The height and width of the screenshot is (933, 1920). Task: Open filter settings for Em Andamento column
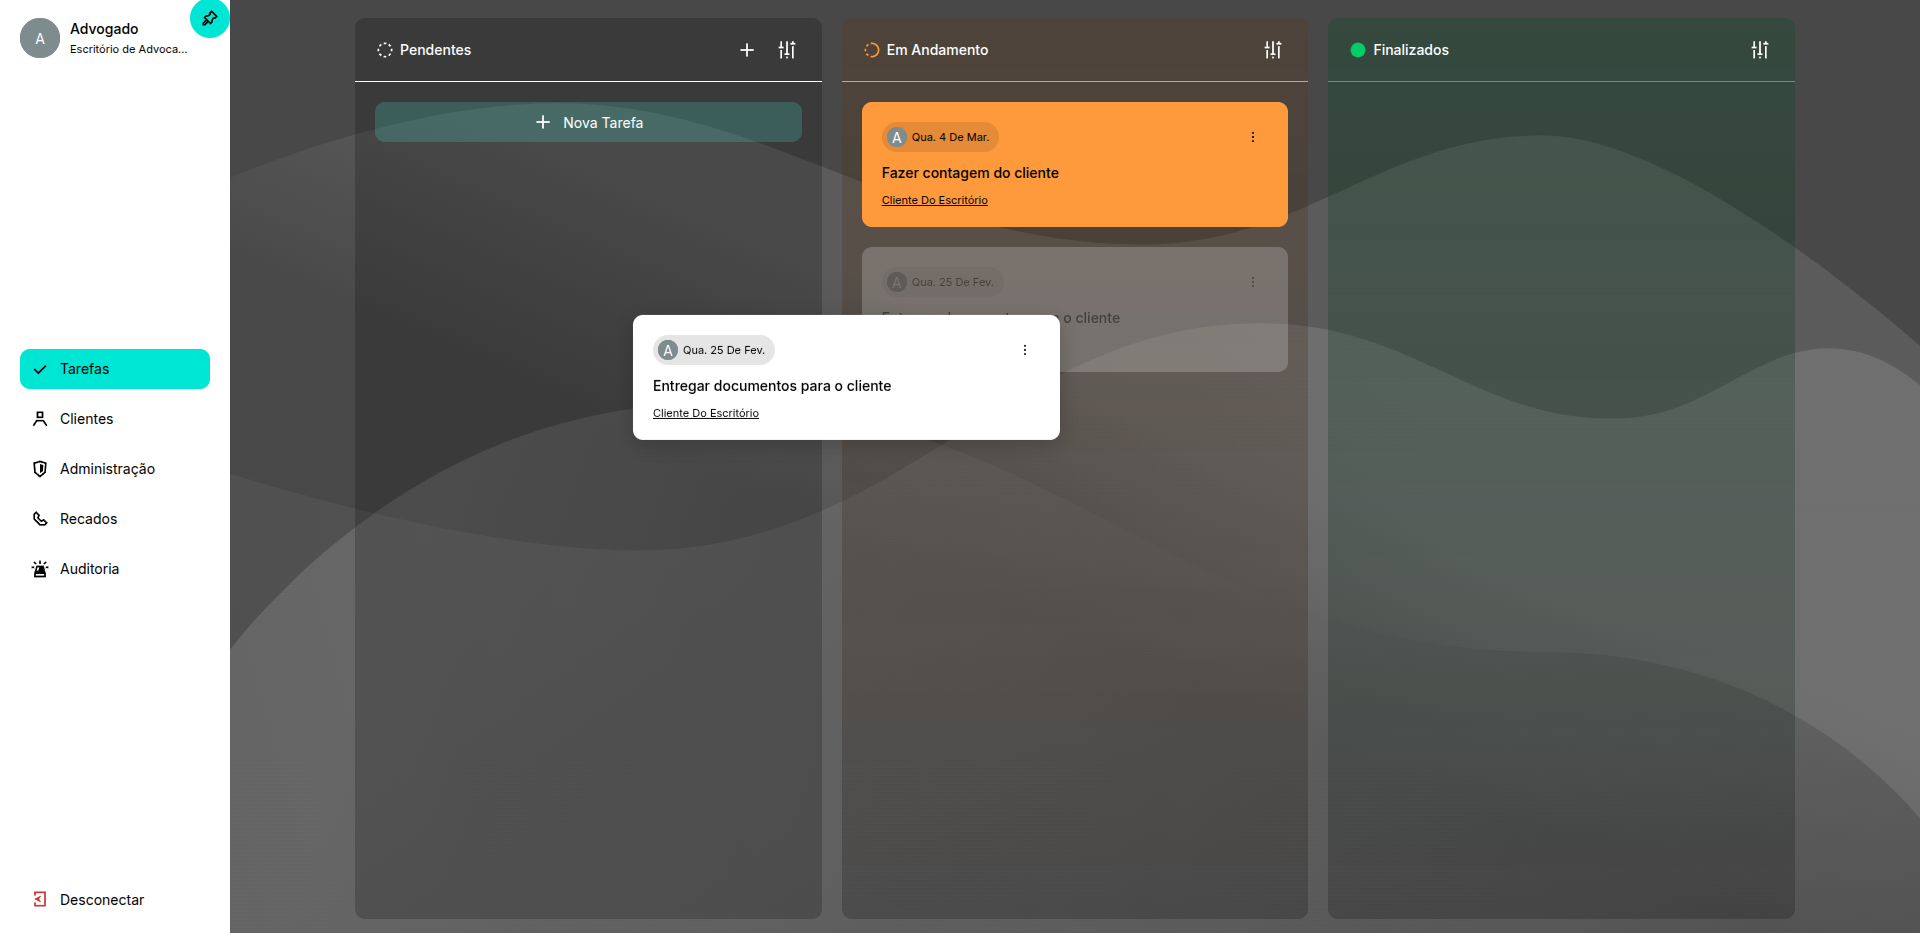point(1272,50)
